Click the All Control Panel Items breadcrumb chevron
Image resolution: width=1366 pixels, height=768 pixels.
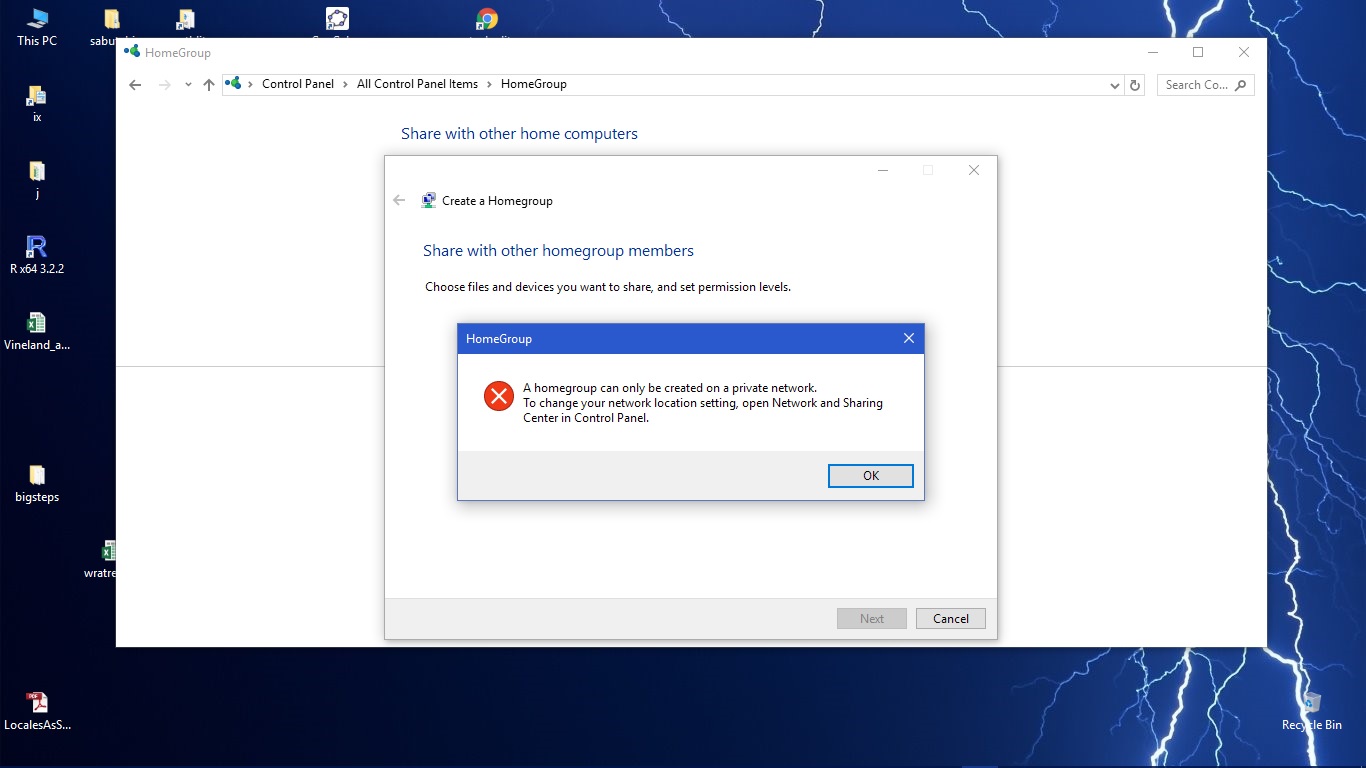pos(487,84)
